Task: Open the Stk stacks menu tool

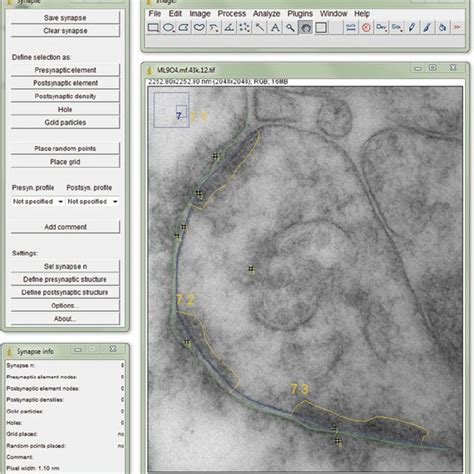Action: 396,28
